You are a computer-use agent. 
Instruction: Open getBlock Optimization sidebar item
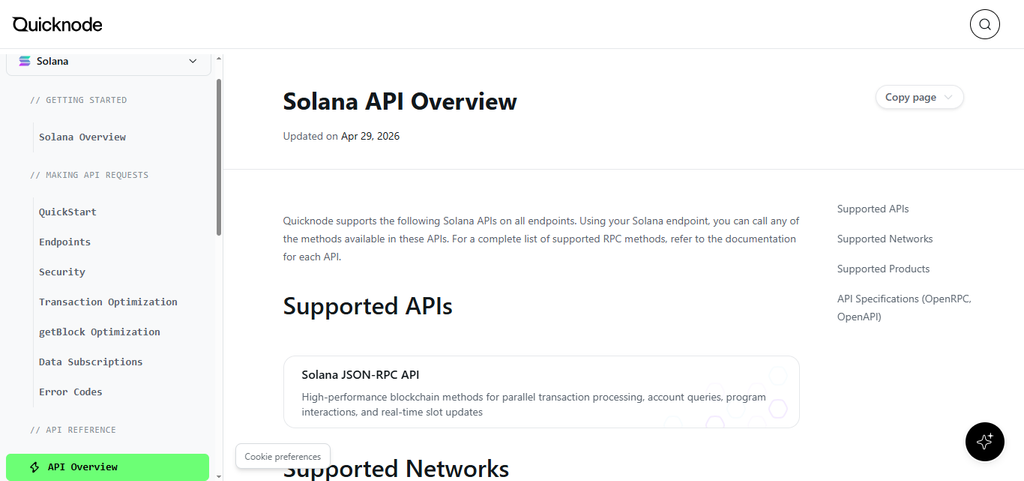tap(99, 332)
